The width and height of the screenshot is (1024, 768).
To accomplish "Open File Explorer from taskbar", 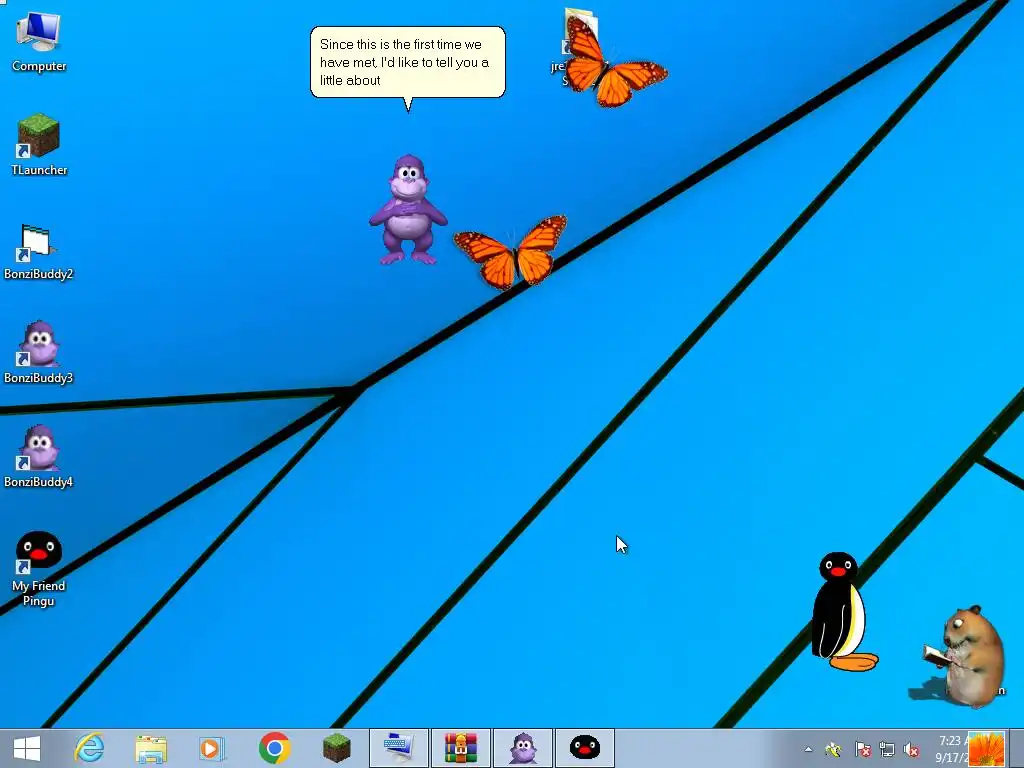I will click(x=151, y=748).
